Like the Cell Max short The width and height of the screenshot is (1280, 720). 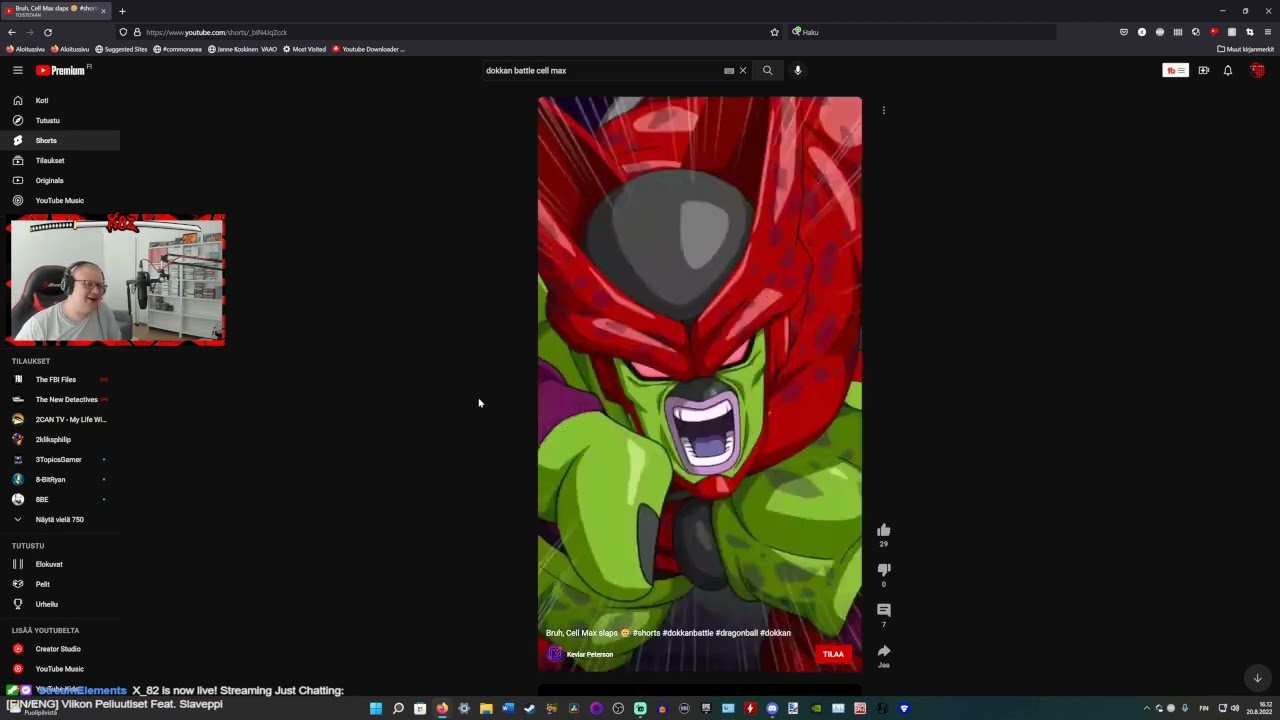[884, 530]
